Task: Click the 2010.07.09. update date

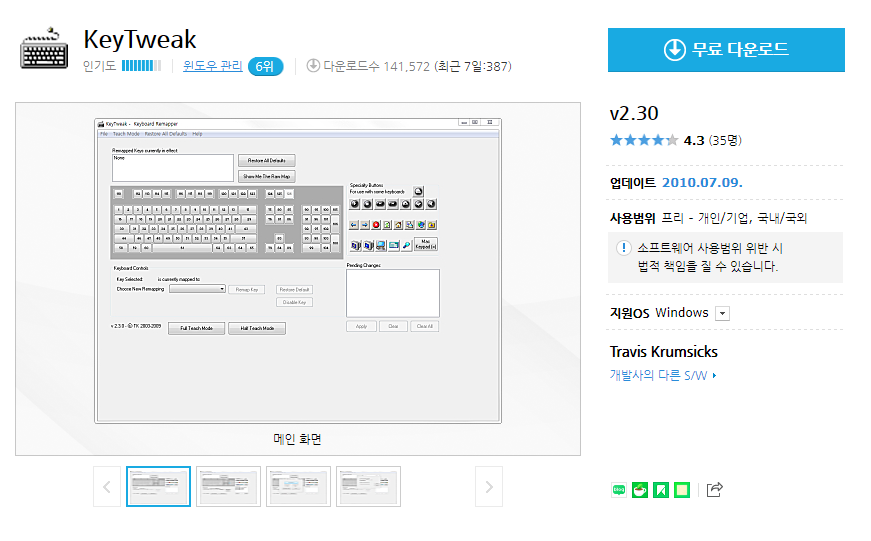Action: (x=702, y=183)
